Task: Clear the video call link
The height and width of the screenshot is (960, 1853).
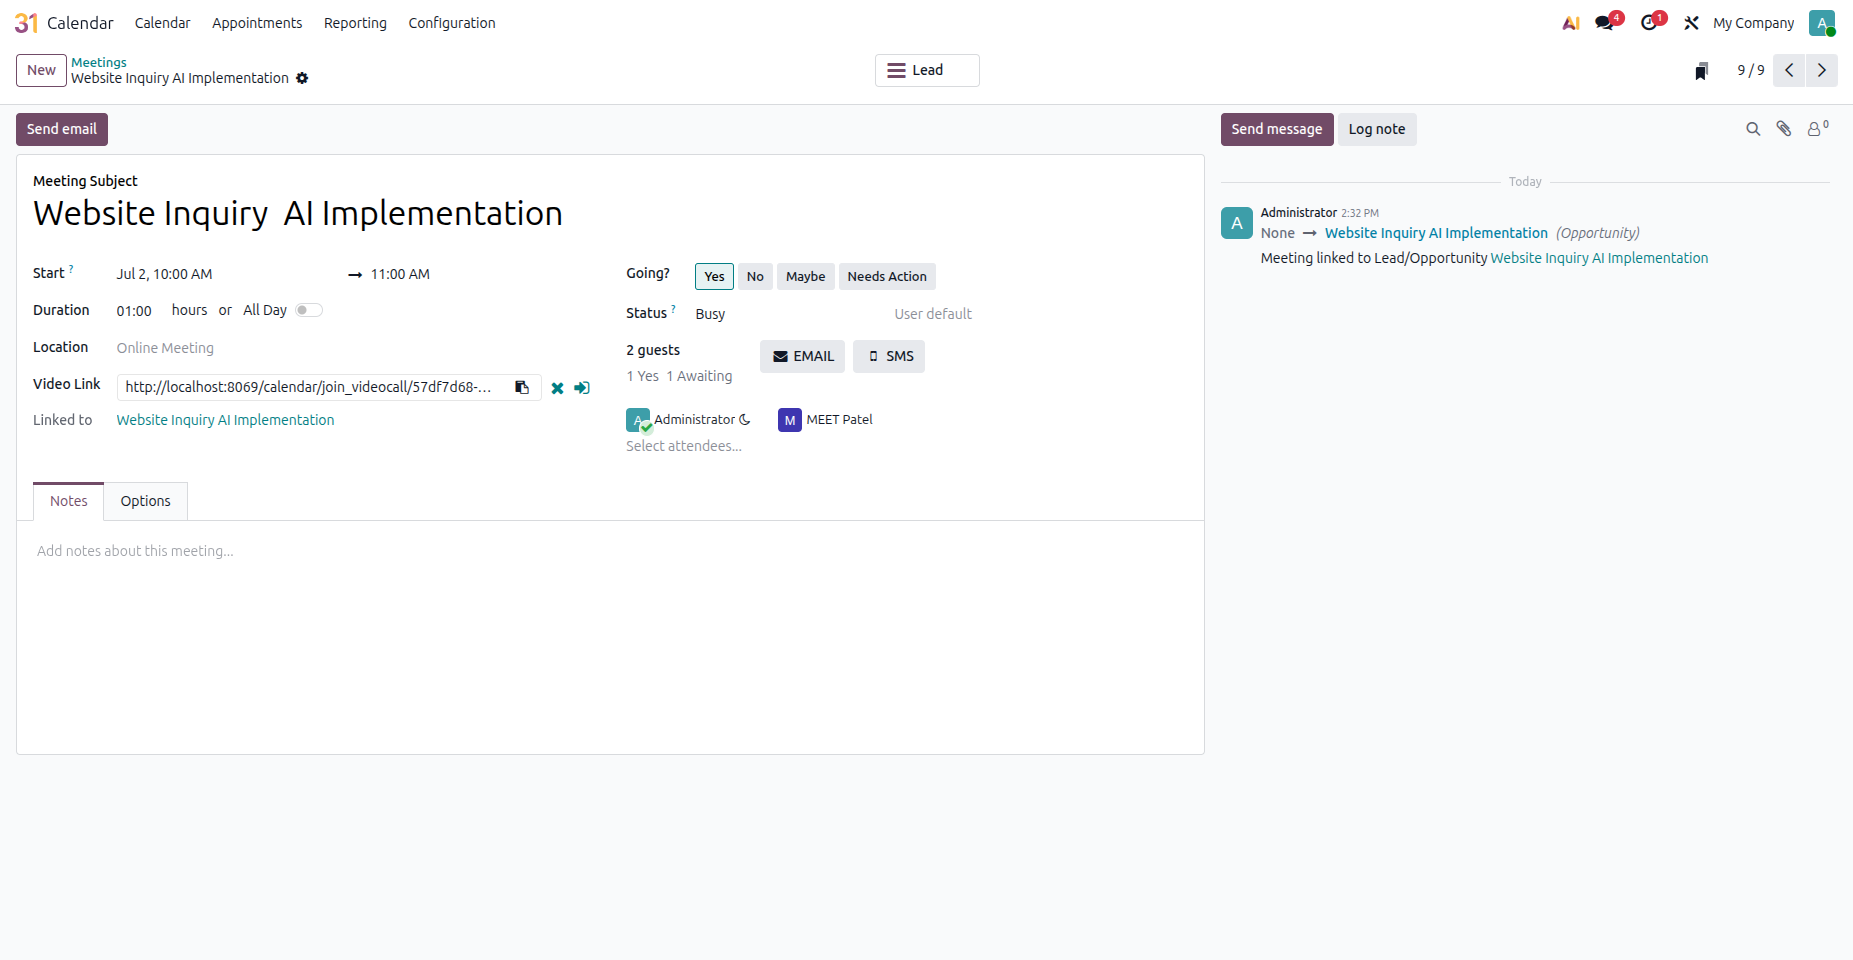Action: (x=557, y=388)
